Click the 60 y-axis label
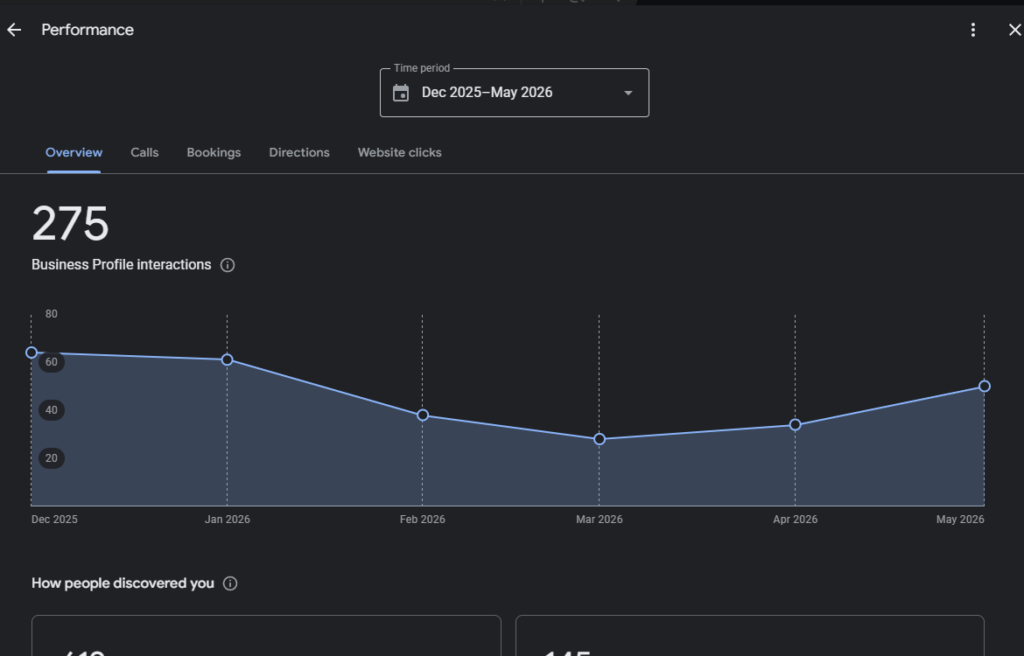Screen dimensions: 1024x656 [x=52, y=362]
